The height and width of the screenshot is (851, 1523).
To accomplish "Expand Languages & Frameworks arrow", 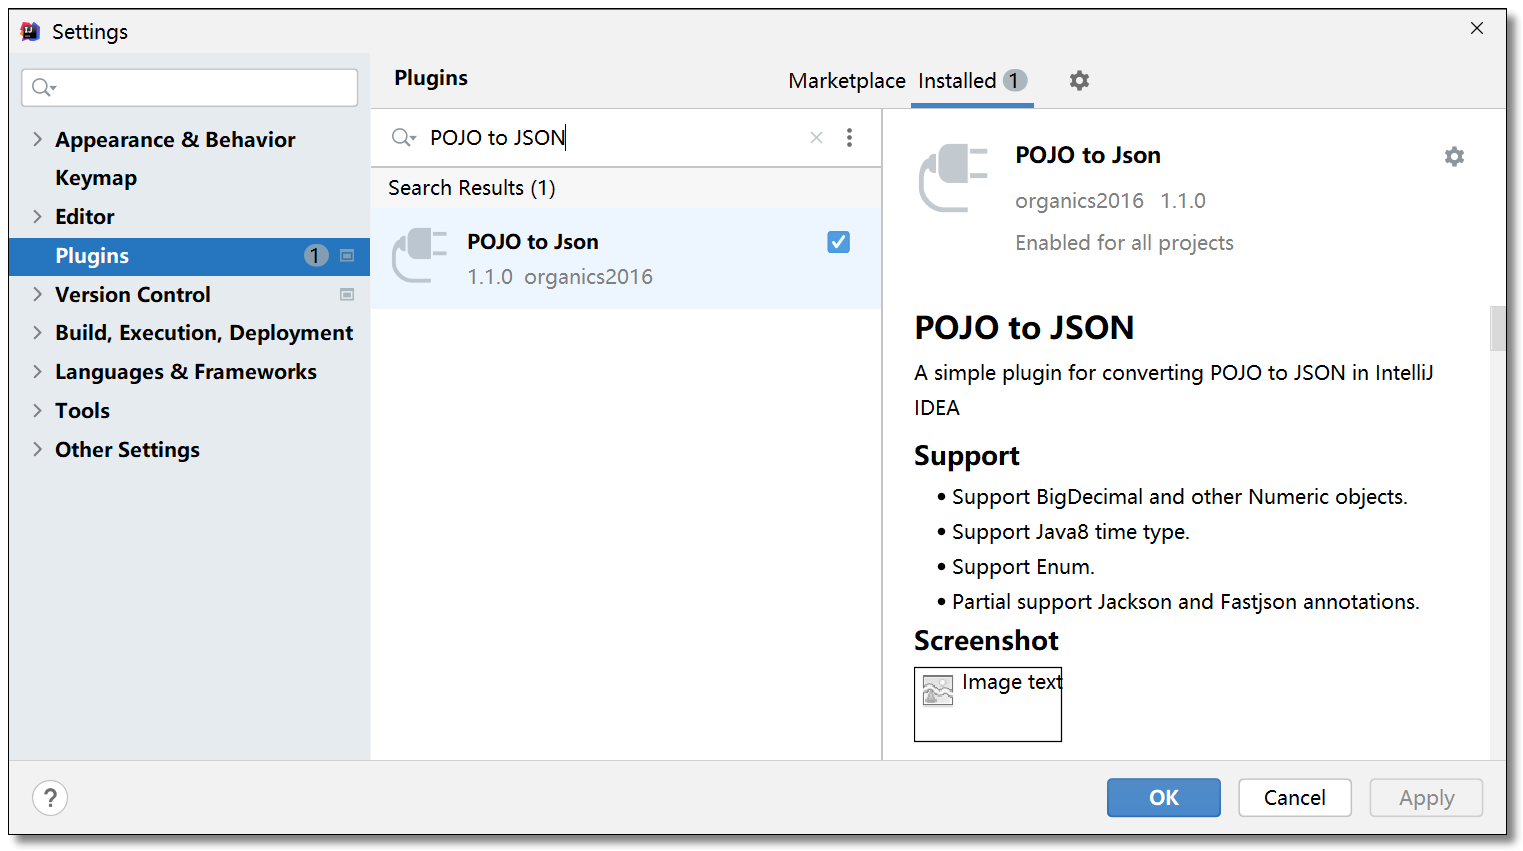I will (37, 371).
